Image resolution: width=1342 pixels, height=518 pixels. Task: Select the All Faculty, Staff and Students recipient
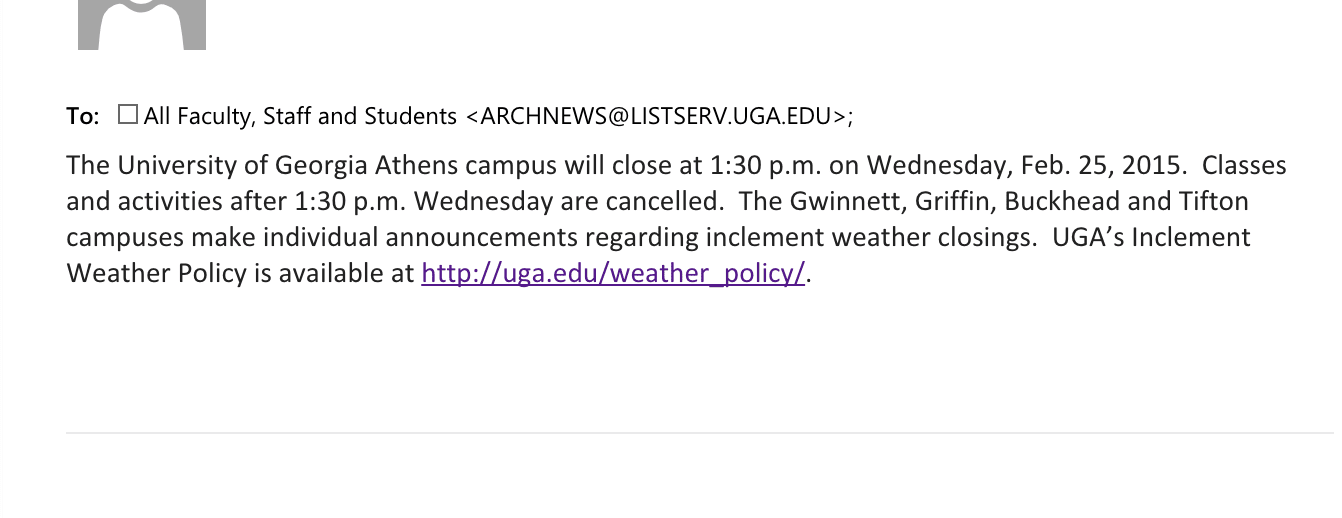(300, 116)
